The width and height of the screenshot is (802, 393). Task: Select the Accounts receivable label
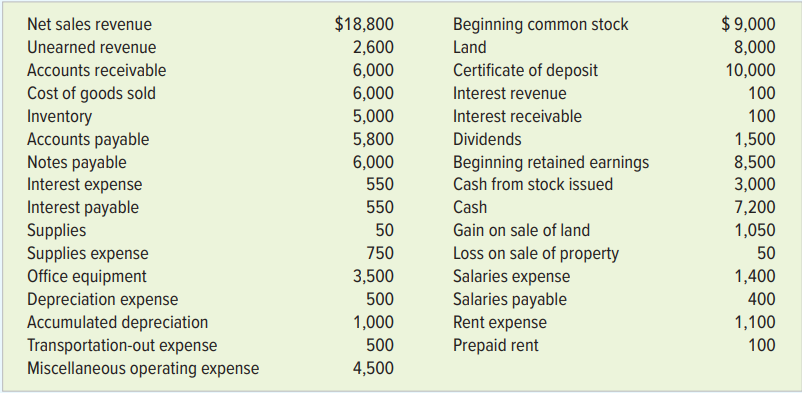(97, 71)
